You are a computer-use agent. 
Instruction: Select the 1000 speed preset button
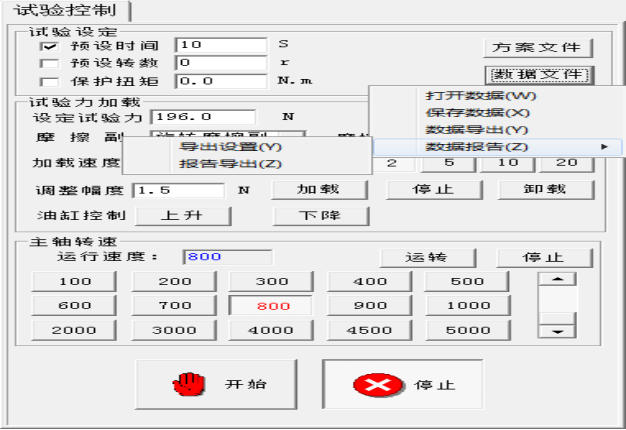pos(466,305)
